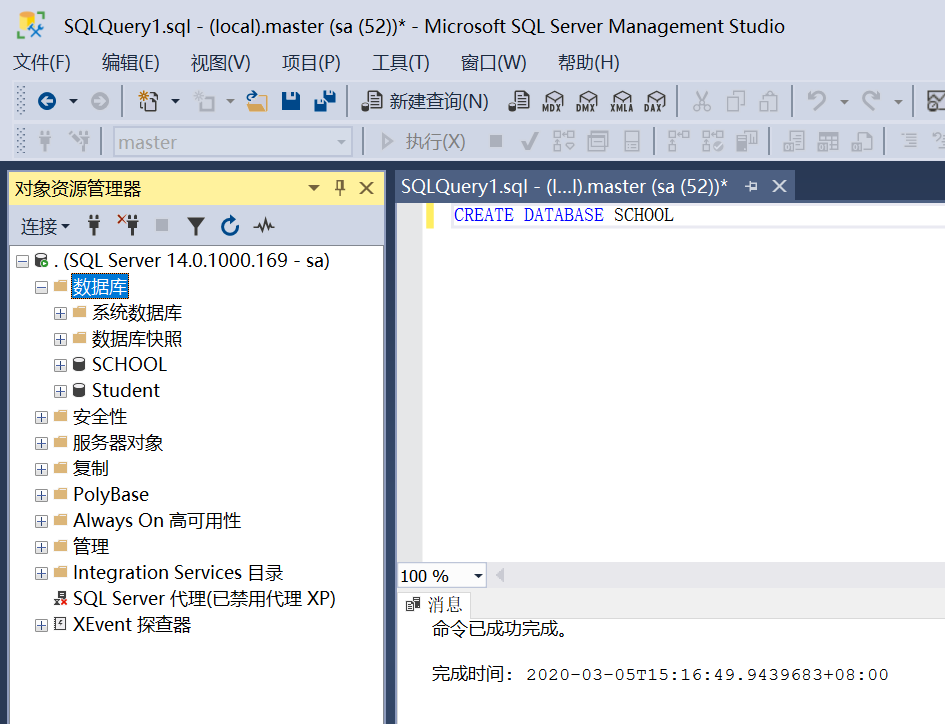
Task: Pin the 对象资源管理器 panel
Action: coord(340,188)
